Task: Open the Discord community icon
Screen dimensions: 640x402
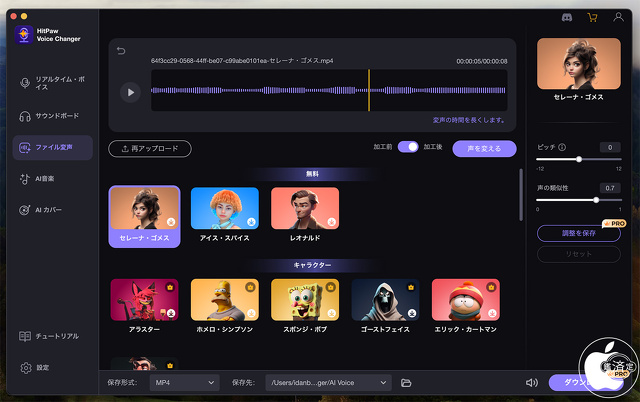Action: pyautogui.click(x=569, y=16)
